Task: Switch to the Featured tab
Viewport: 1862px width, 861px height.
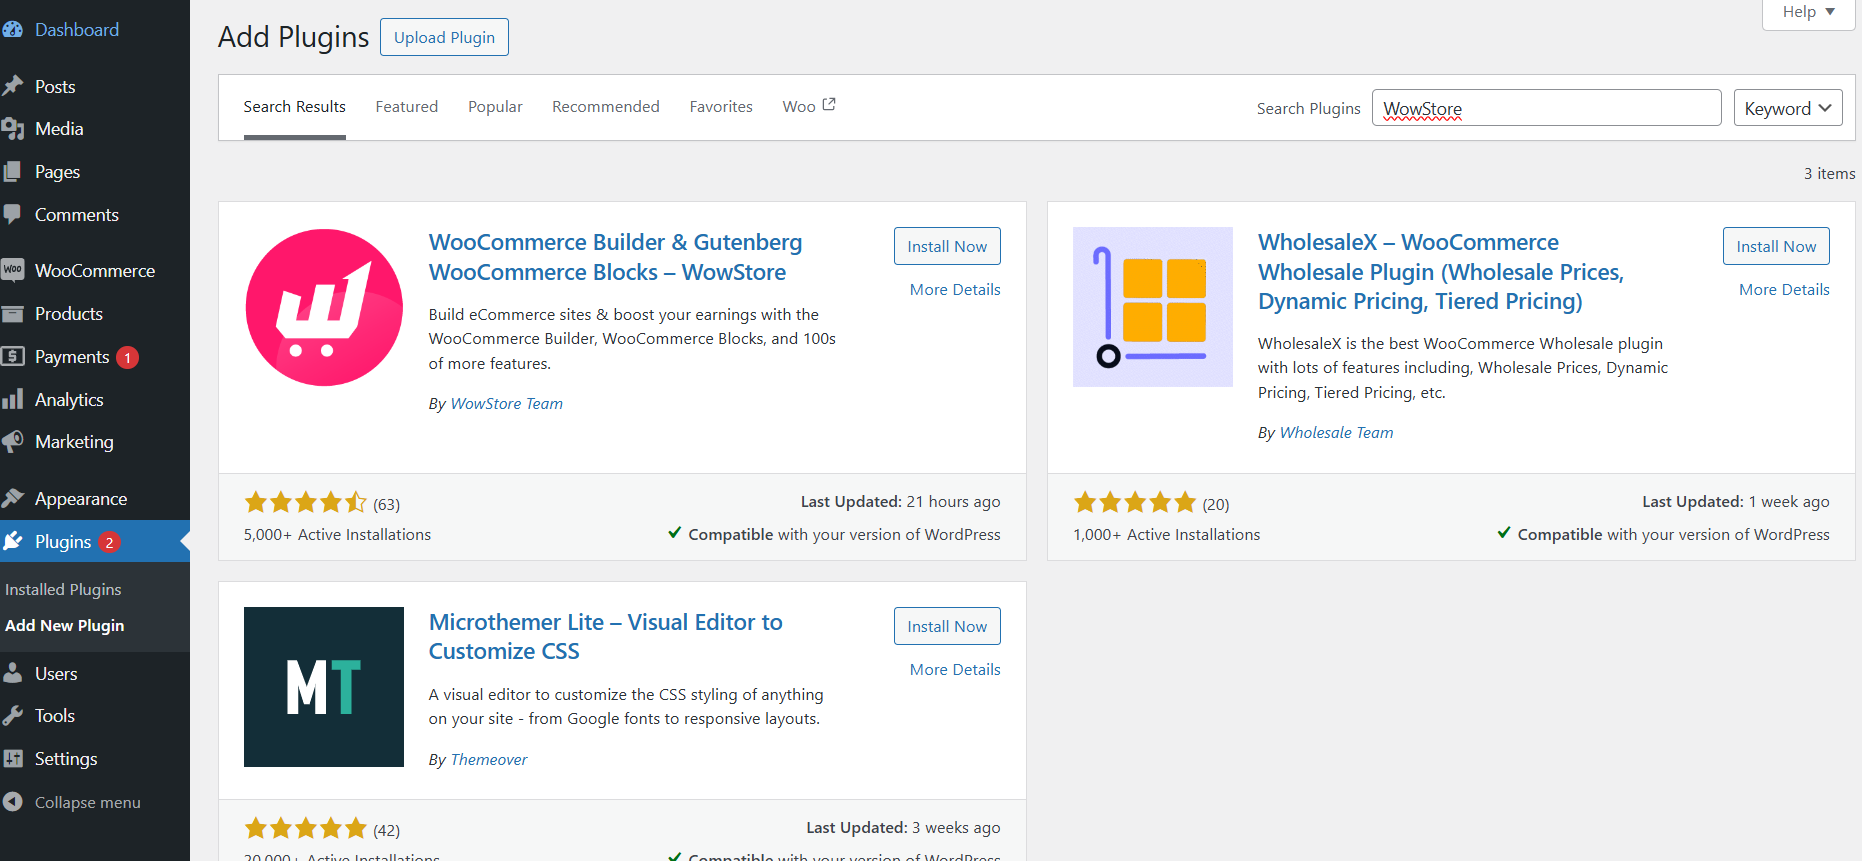Action: coord(407,107)
